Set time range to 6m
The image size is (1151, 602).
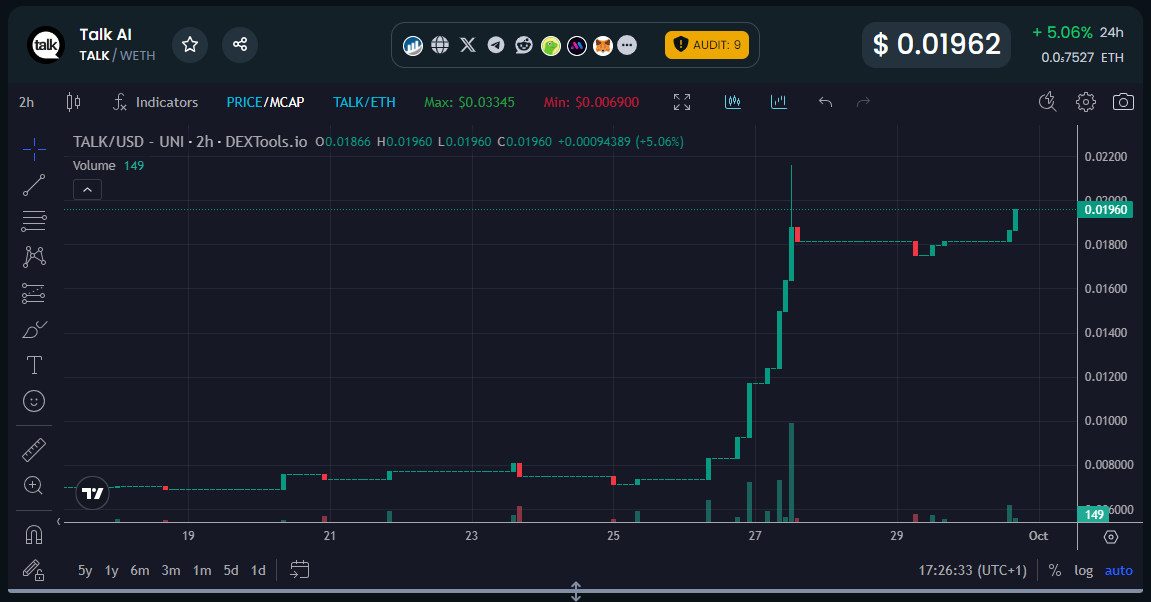(x=140, y=570)
